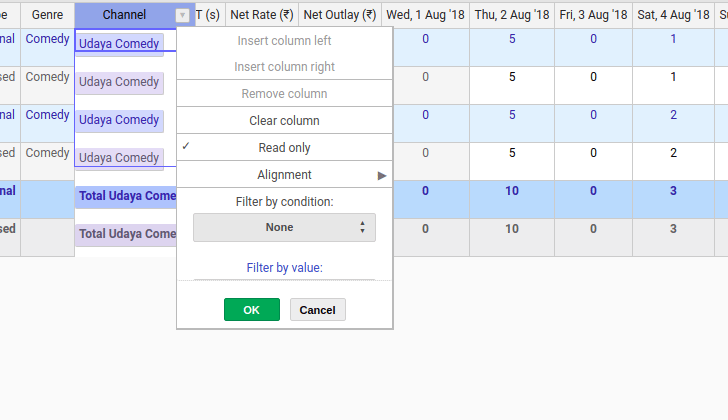The image size is (728, 420).
Task: Choose Insert column left
Action: coord(285,41)
